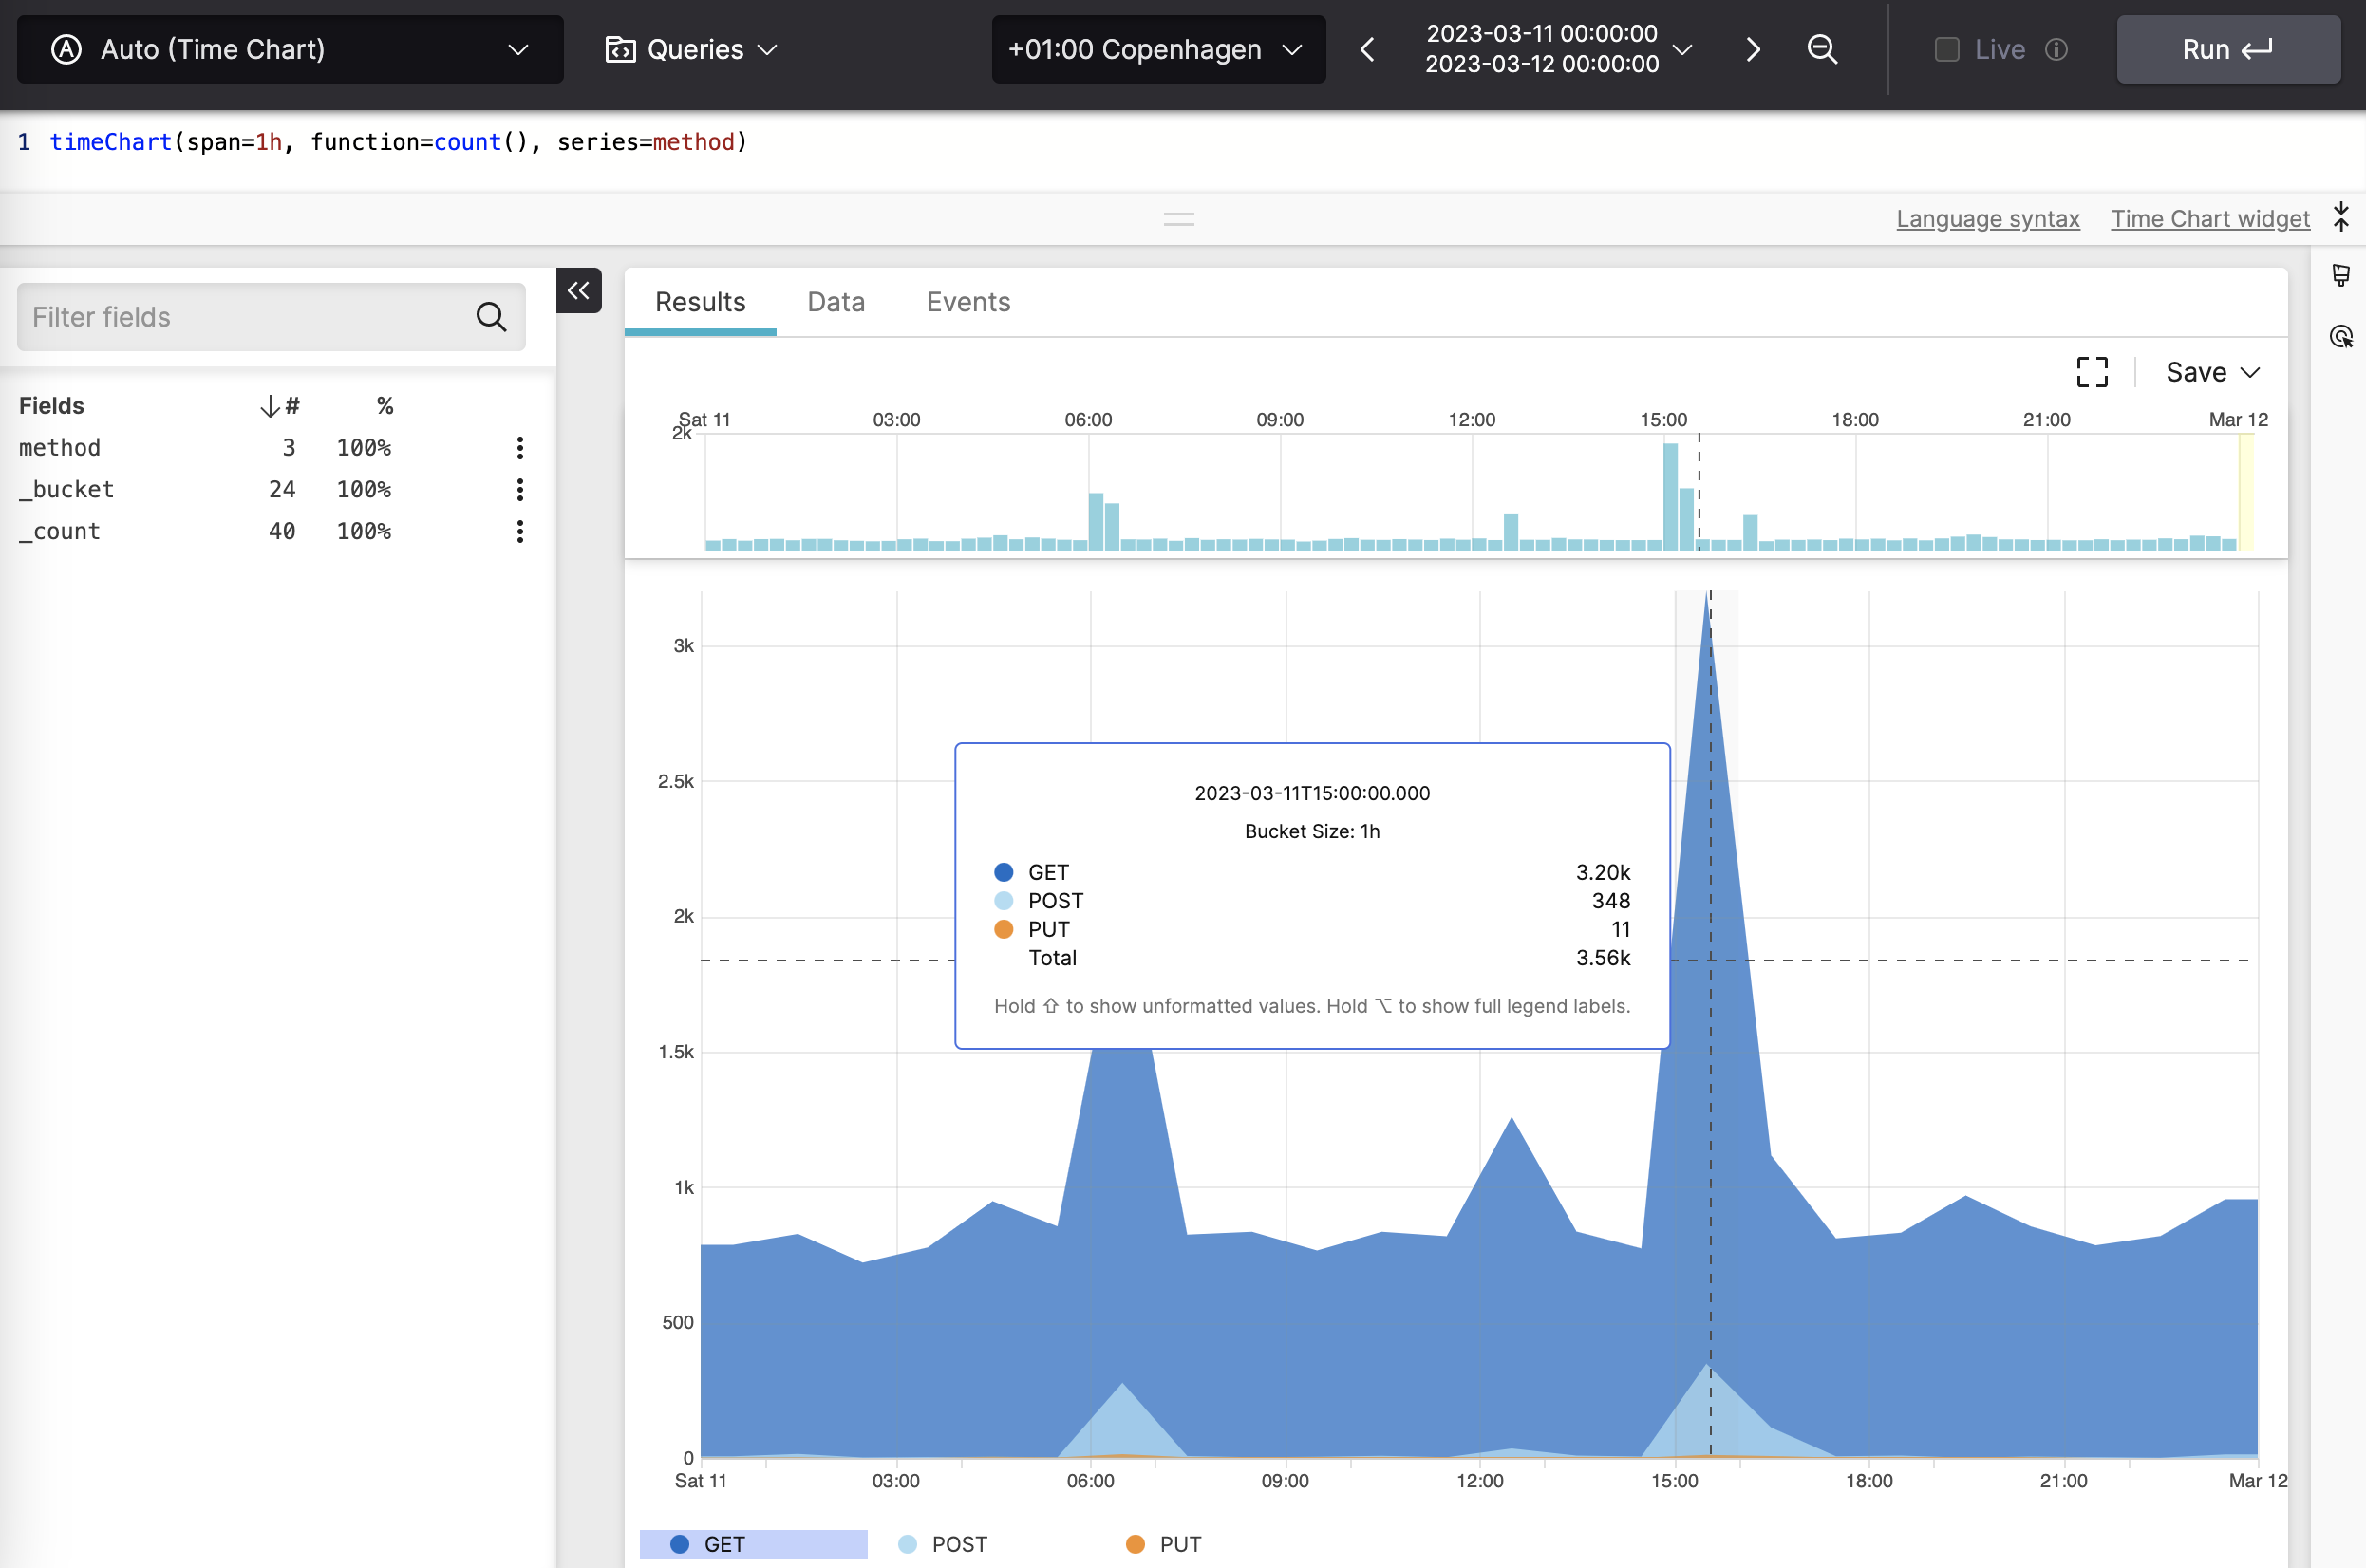Viewport: 2366px width, 1568px height.
Task: Enable the Live checkbox
Action: (x=1946, y=49)
